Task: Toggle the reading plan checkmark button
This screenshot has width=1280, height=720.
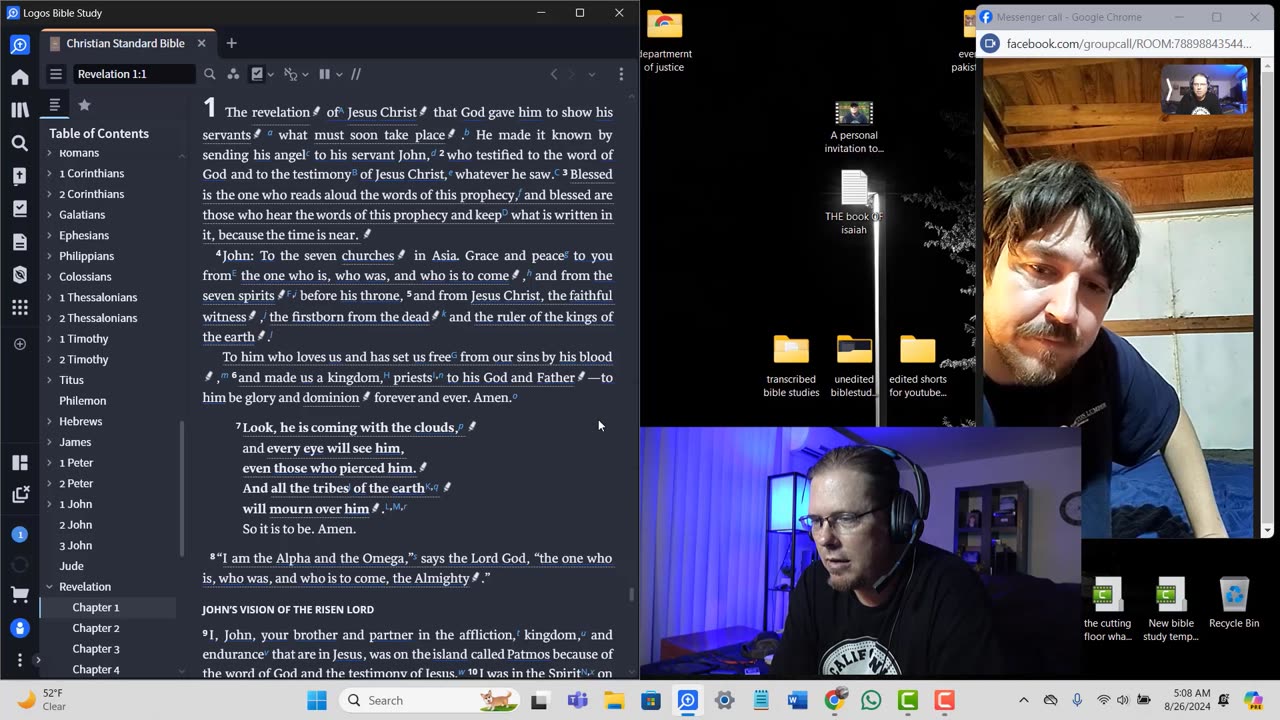Action: coord(257,74)
